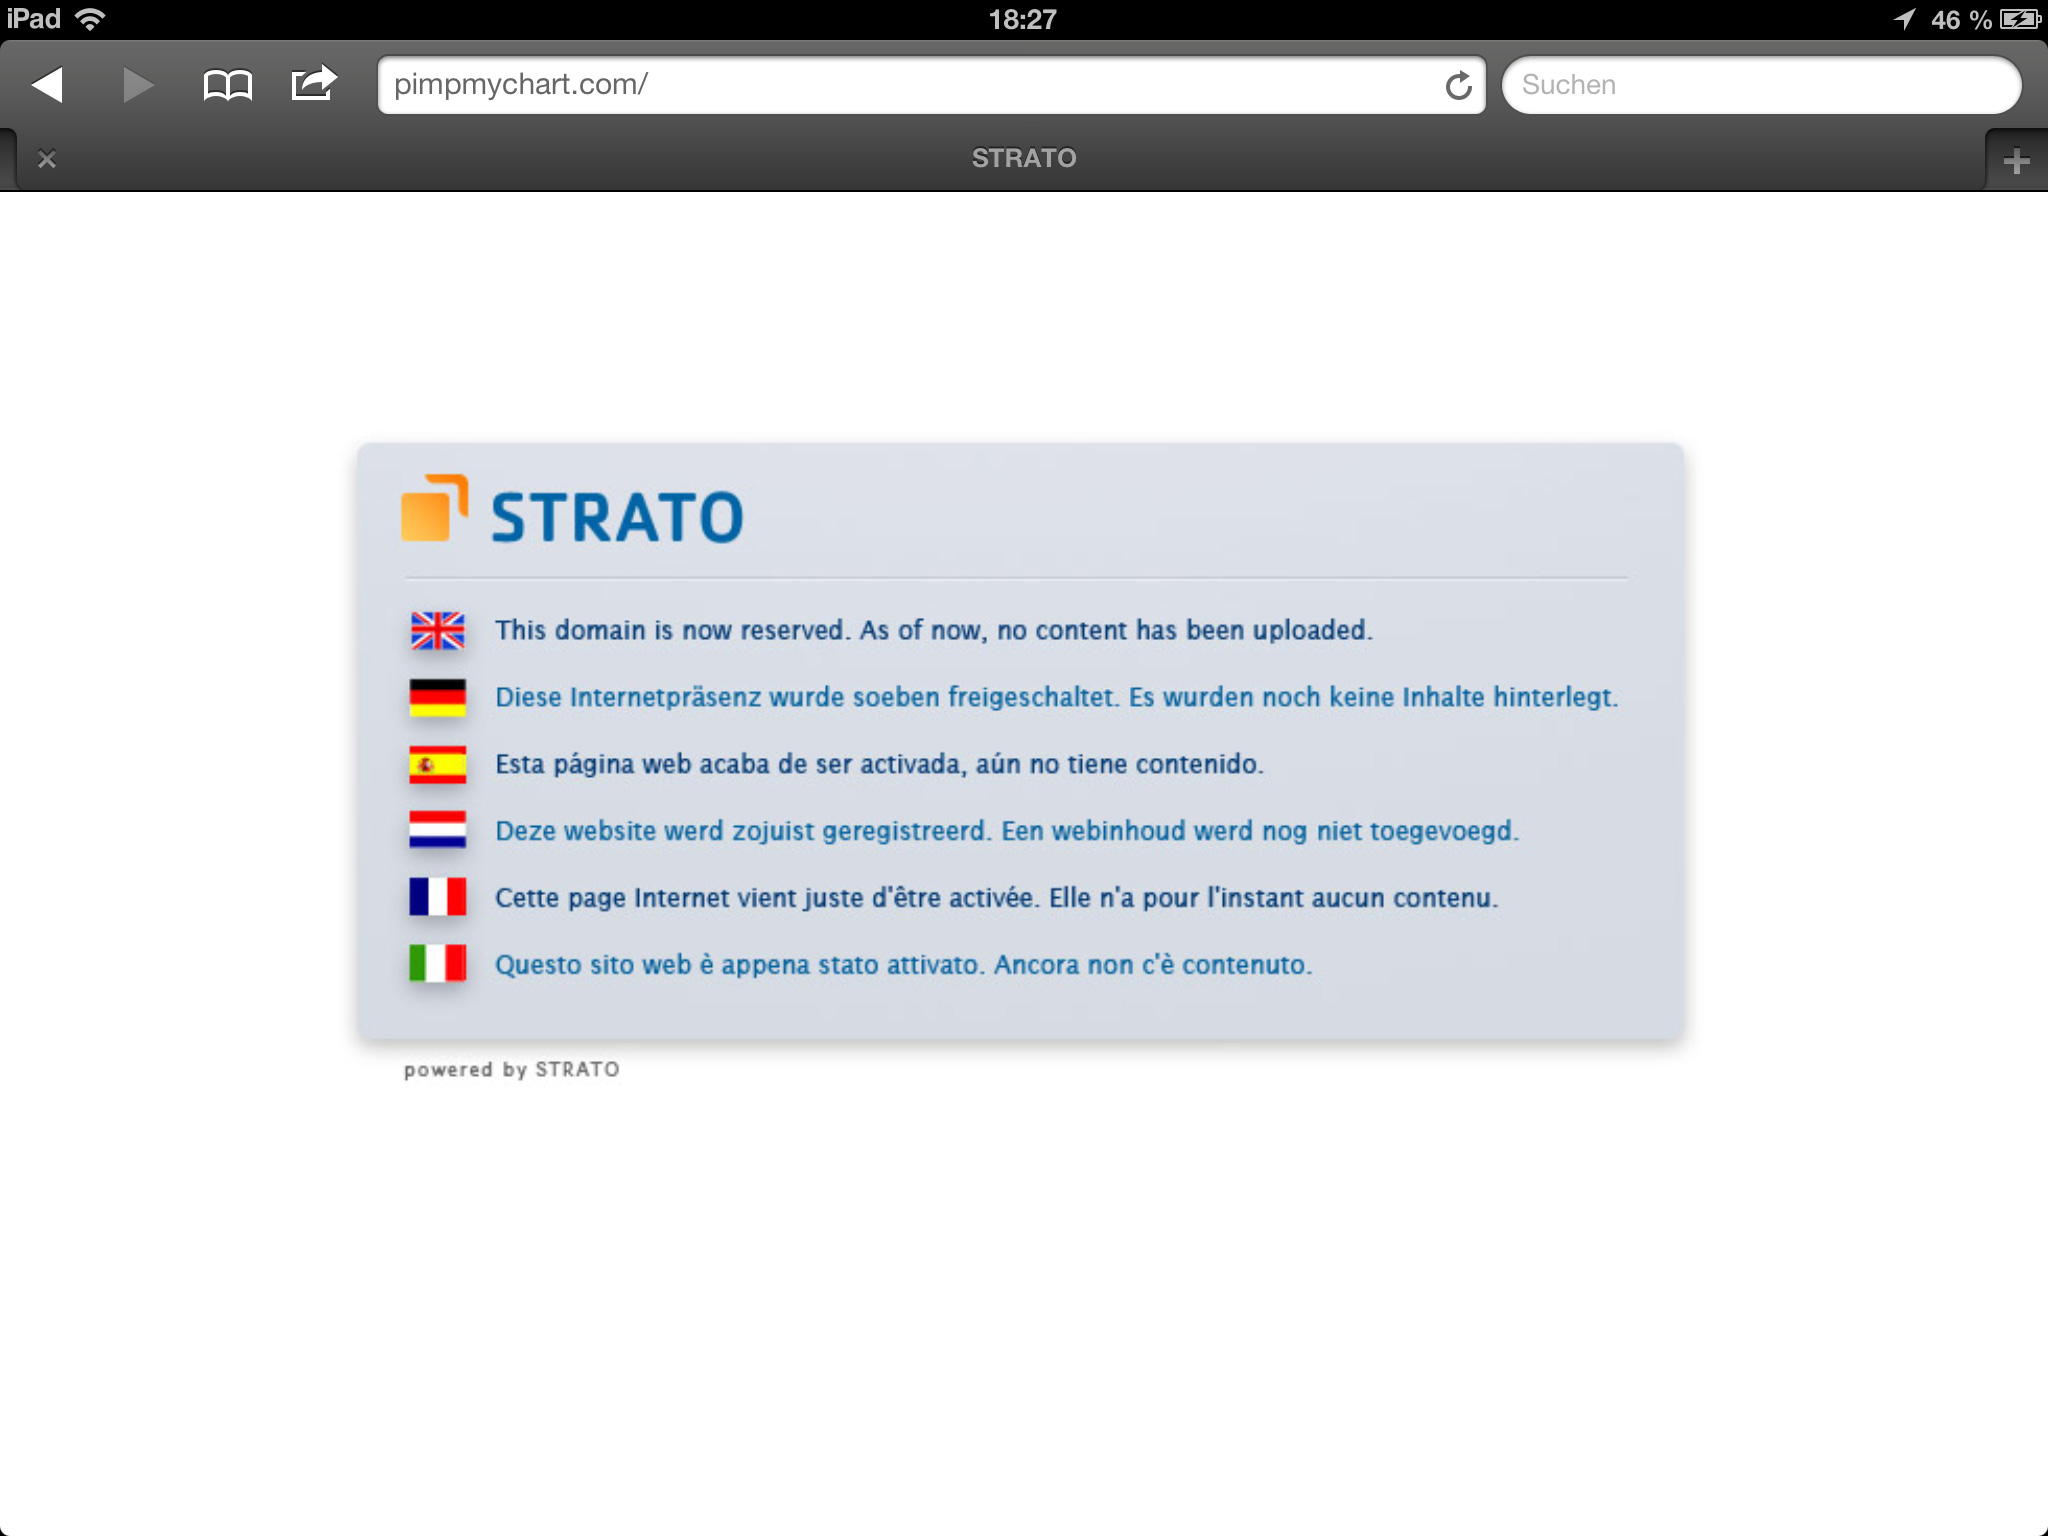The image size is (2048, 1536).
Task: Click the Italian flag icon
Action: pos(437,964)
